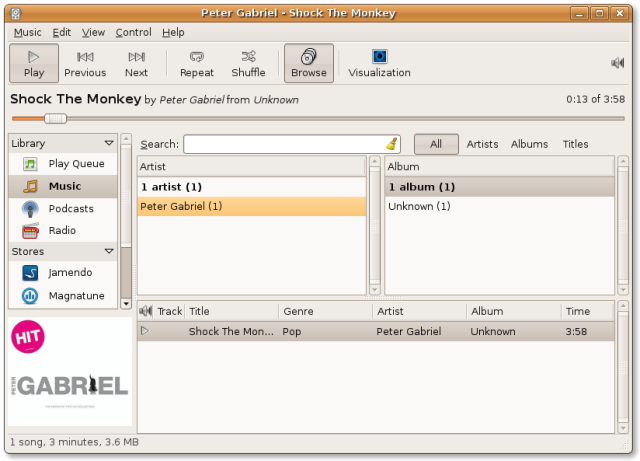Filter search by Albums

pyautogui.click(x=529, y=144)
